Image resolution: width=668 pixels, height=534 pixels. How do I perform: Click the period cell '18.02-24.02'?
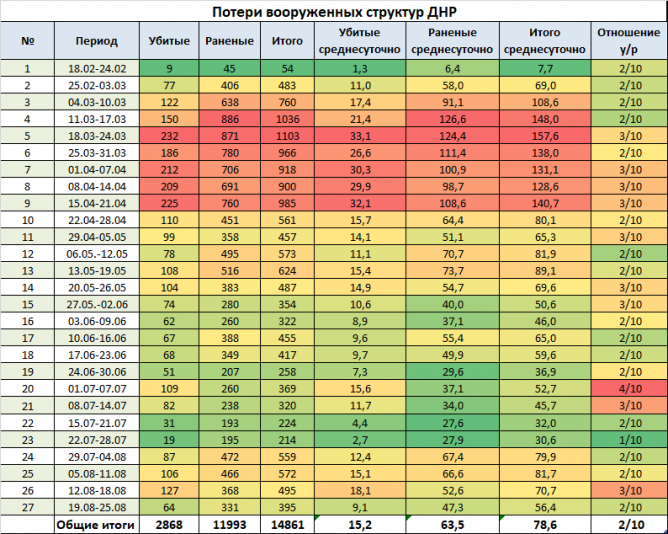[96, 68]
